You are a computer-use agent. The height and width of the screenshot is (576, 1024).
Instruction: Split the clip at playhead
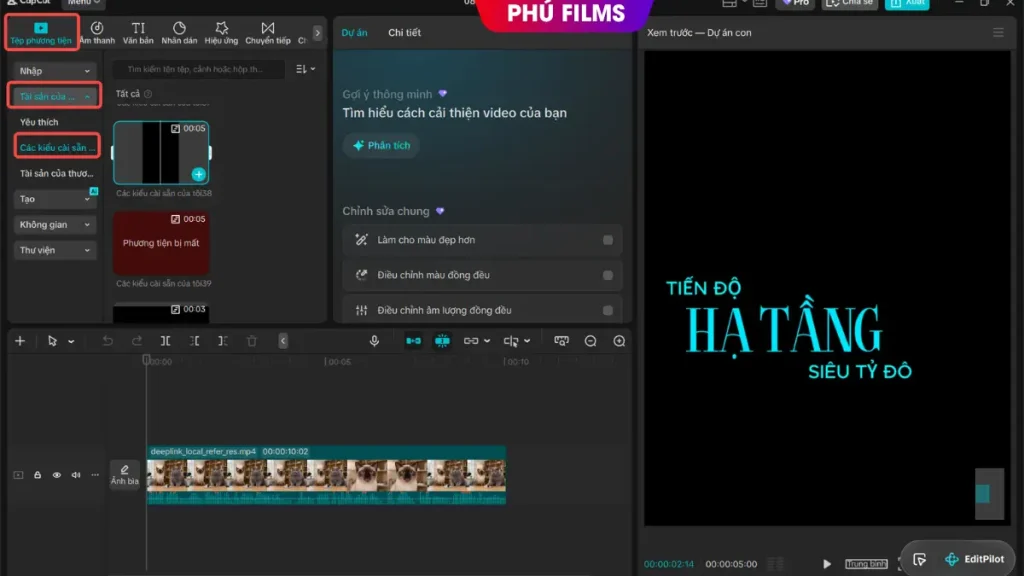coord(165,341)
